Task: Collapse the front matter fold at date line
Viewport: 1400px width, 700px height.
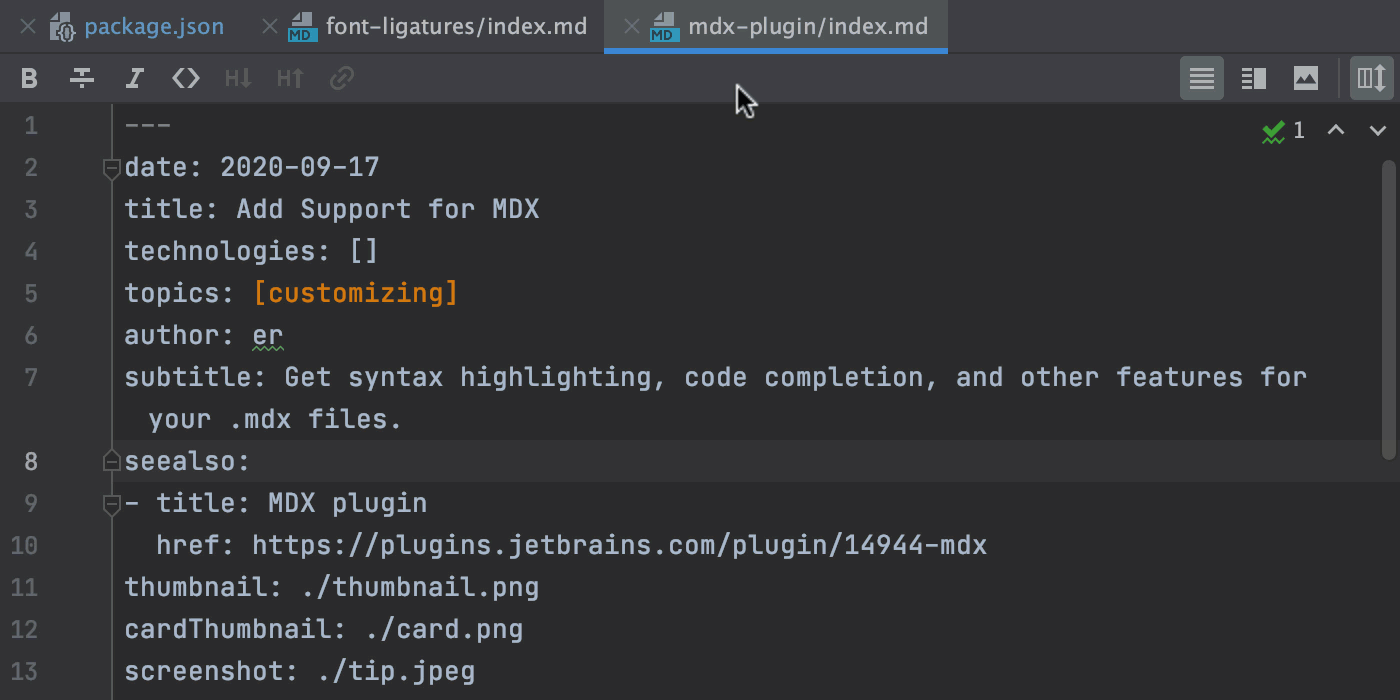Action: (x=112, y=168)
